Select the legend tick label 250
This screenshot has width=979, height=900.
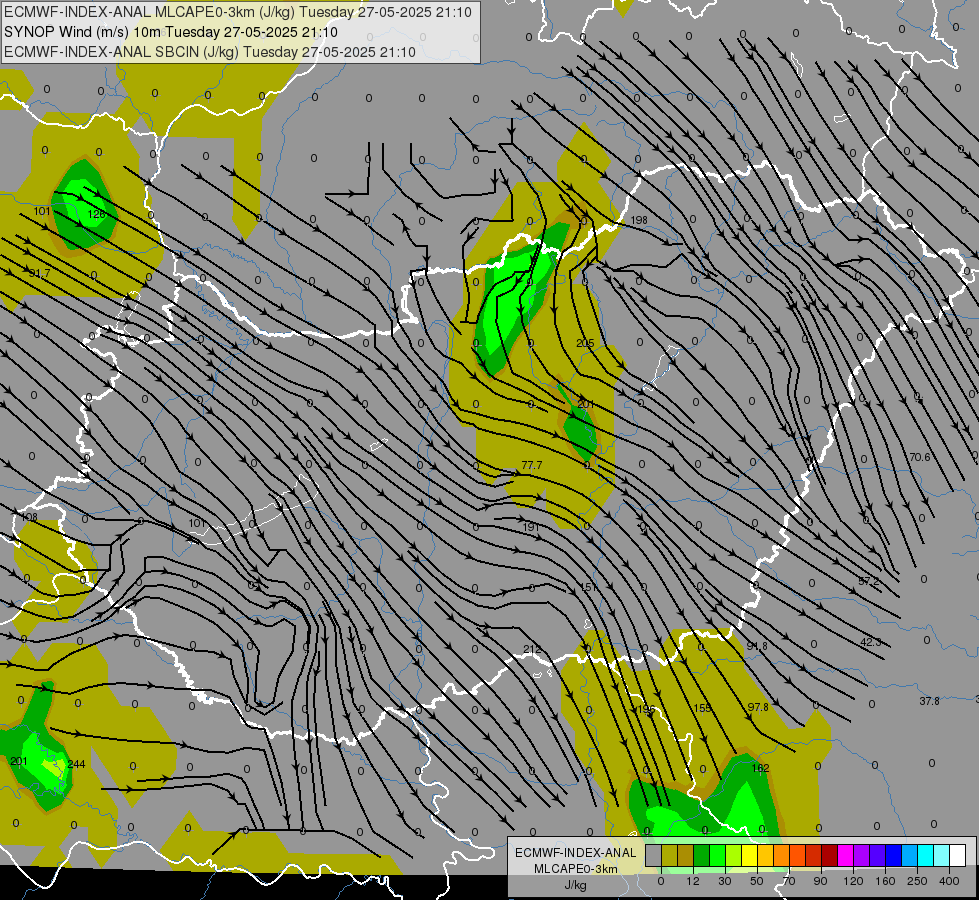point(917,881)
